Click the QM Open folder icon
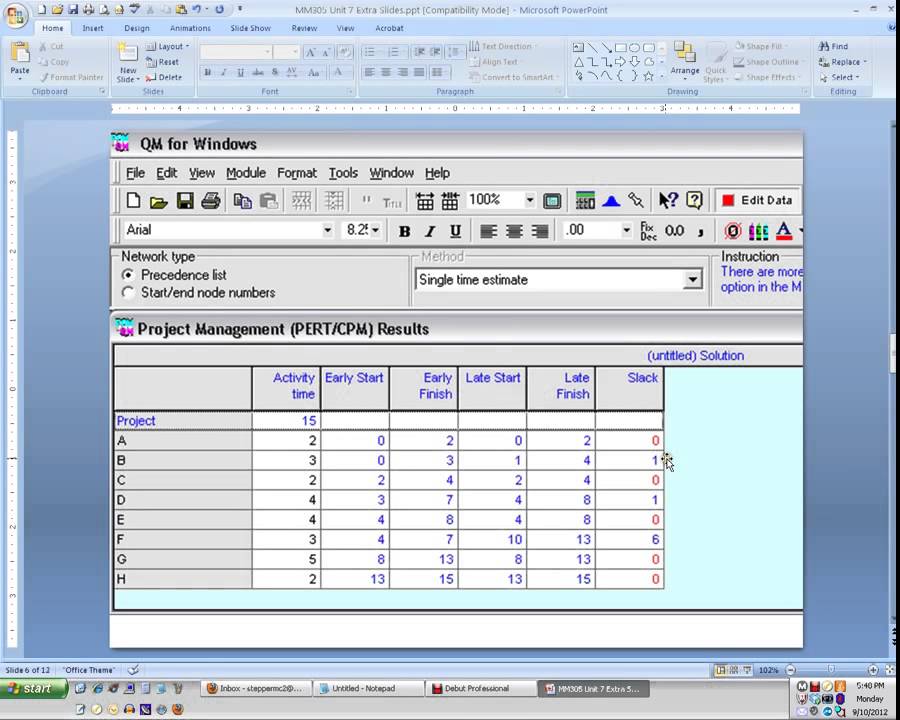Image resolution: width=900 pixels, height=720 pixels. [158, 201]
